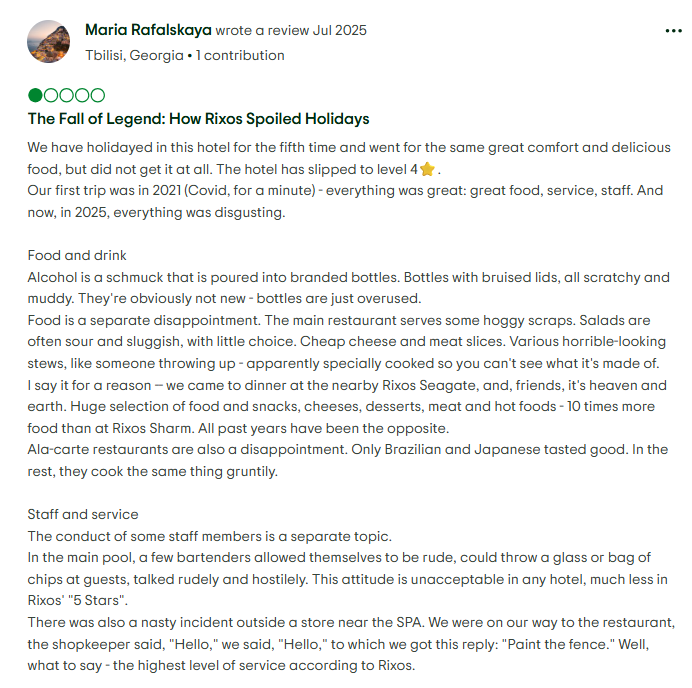Open Maria Rafalskaya's profile avatar
Image resolution: width=692 pixels, height=688 pixels.
pyautogui.click(x=49, y=42)
